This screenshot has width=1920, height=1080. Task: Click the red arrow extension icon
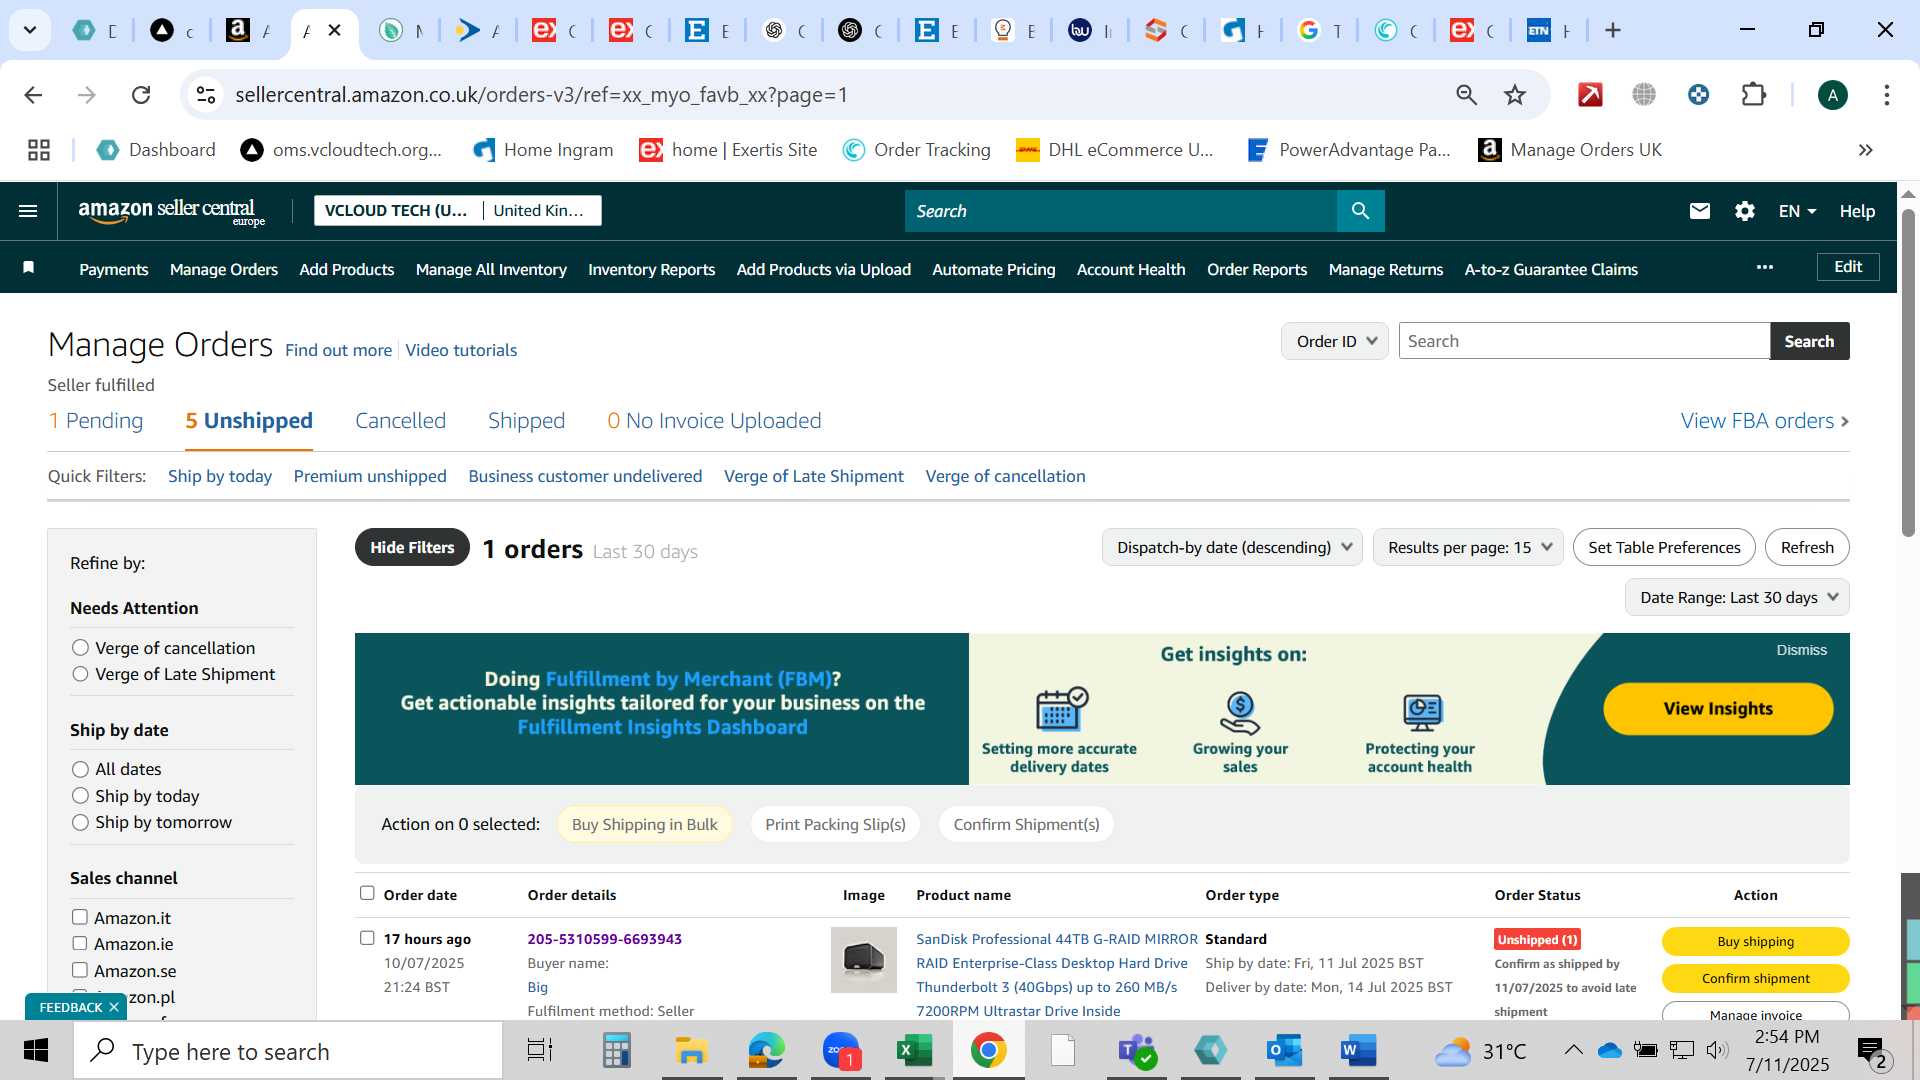coord(1590,95)
